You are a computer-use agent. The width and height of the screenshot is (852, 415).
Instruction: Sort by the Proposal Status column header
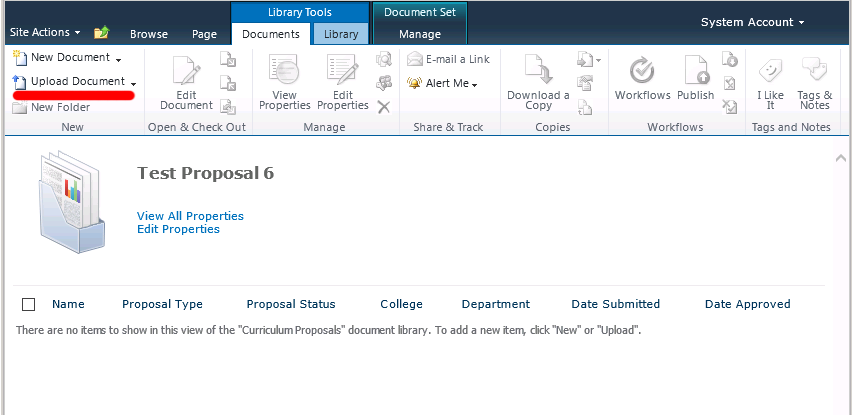pyautogui.click(x=291, y=304)
